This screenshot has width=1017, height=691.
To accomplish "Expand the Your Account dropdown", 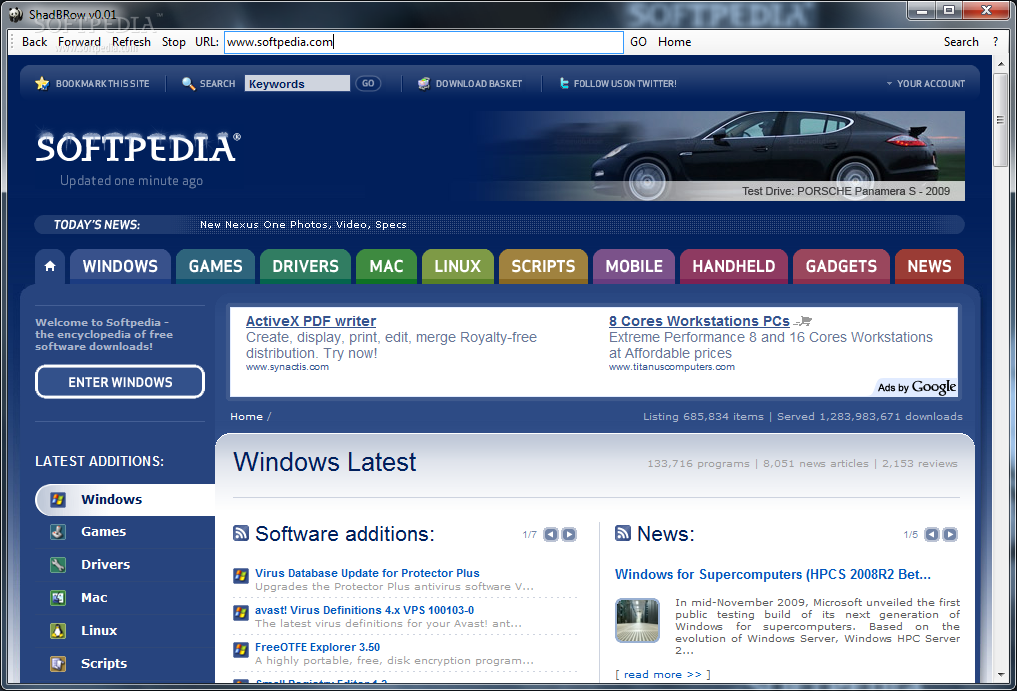I will (x=926, y=84).
